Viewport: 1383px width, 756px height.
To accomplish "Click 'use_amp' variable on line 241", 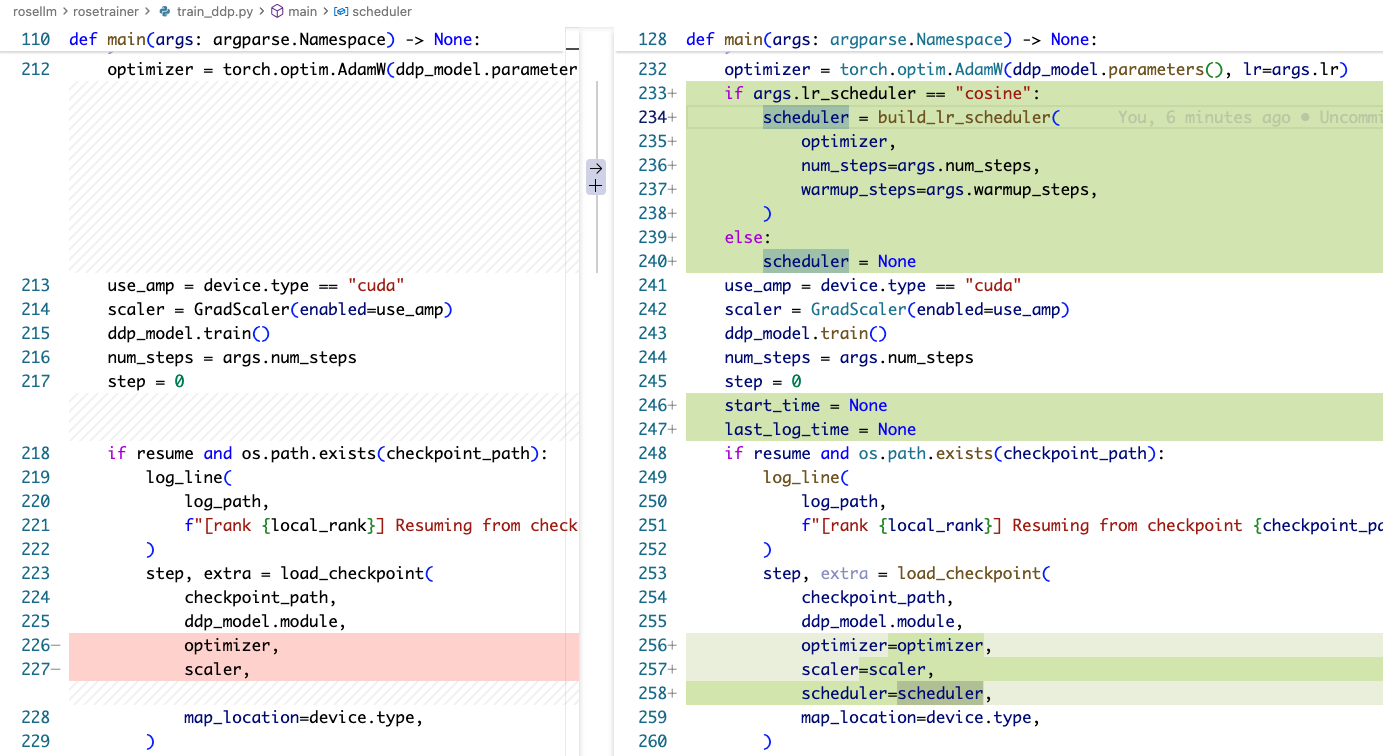I will [x=758, y=285].
